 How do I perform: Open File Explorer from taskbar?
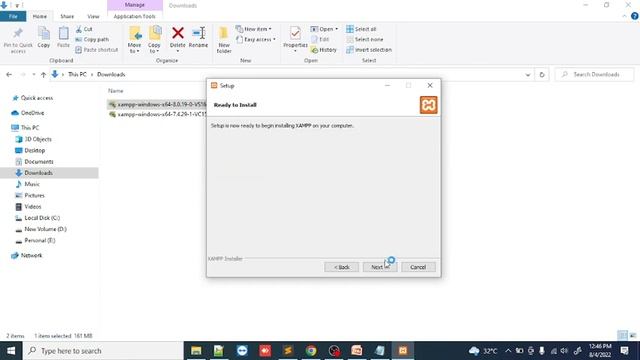pyautogui.click(x=196, y=351)
